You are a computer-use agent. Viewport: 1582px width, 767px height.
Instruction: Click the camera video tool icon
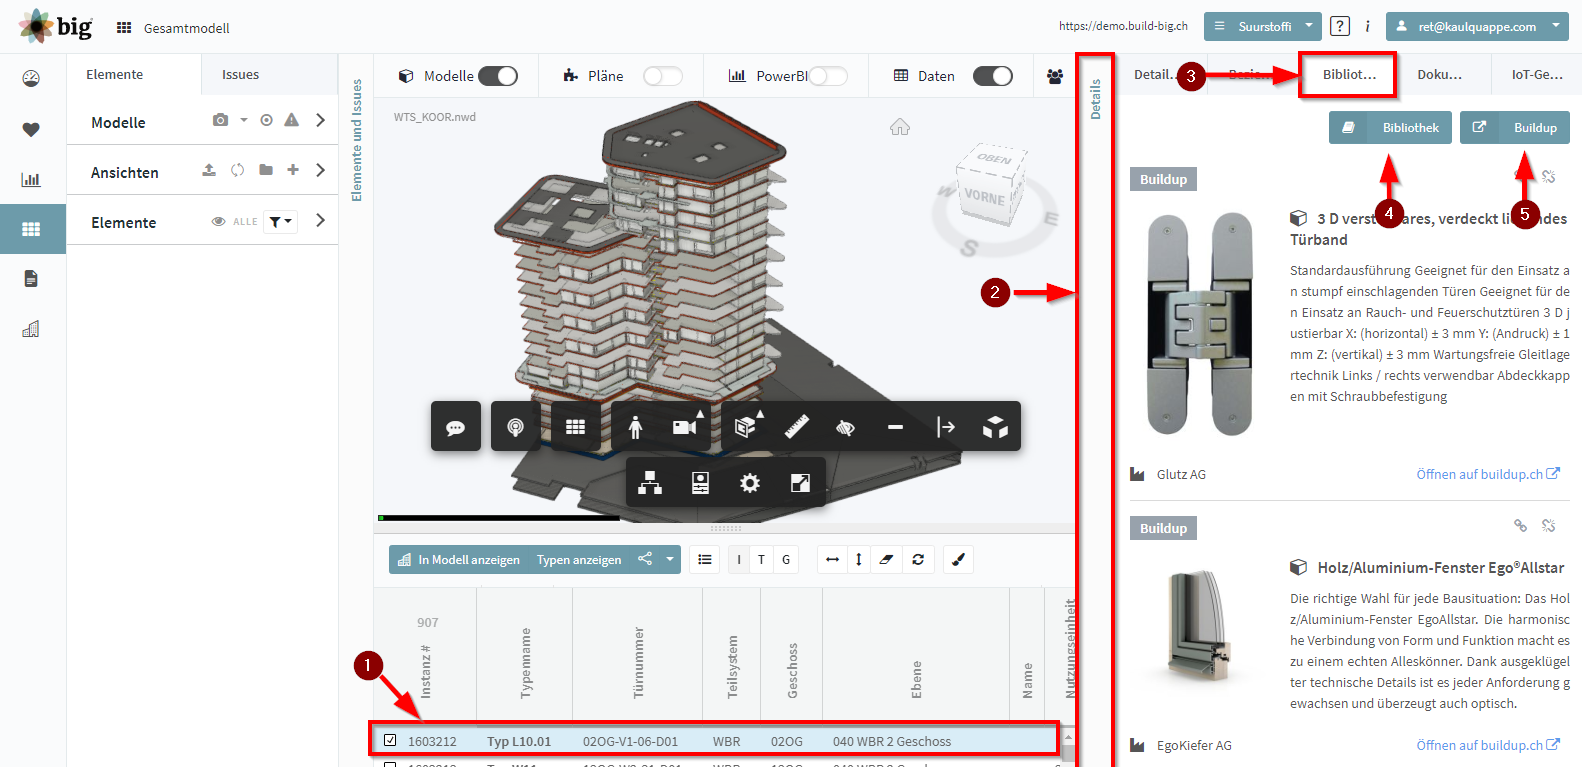click(685, 426)
